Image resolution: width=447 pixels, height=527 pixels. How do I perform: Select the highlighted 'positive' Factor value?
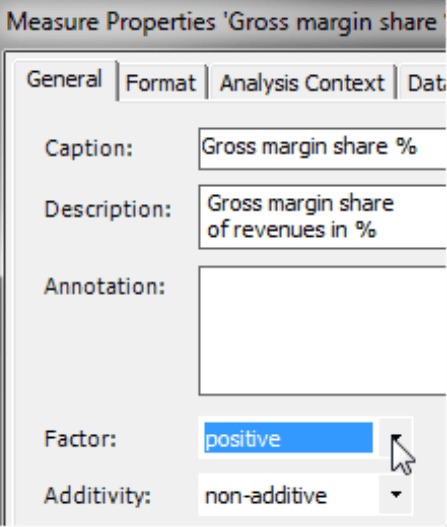288,438
